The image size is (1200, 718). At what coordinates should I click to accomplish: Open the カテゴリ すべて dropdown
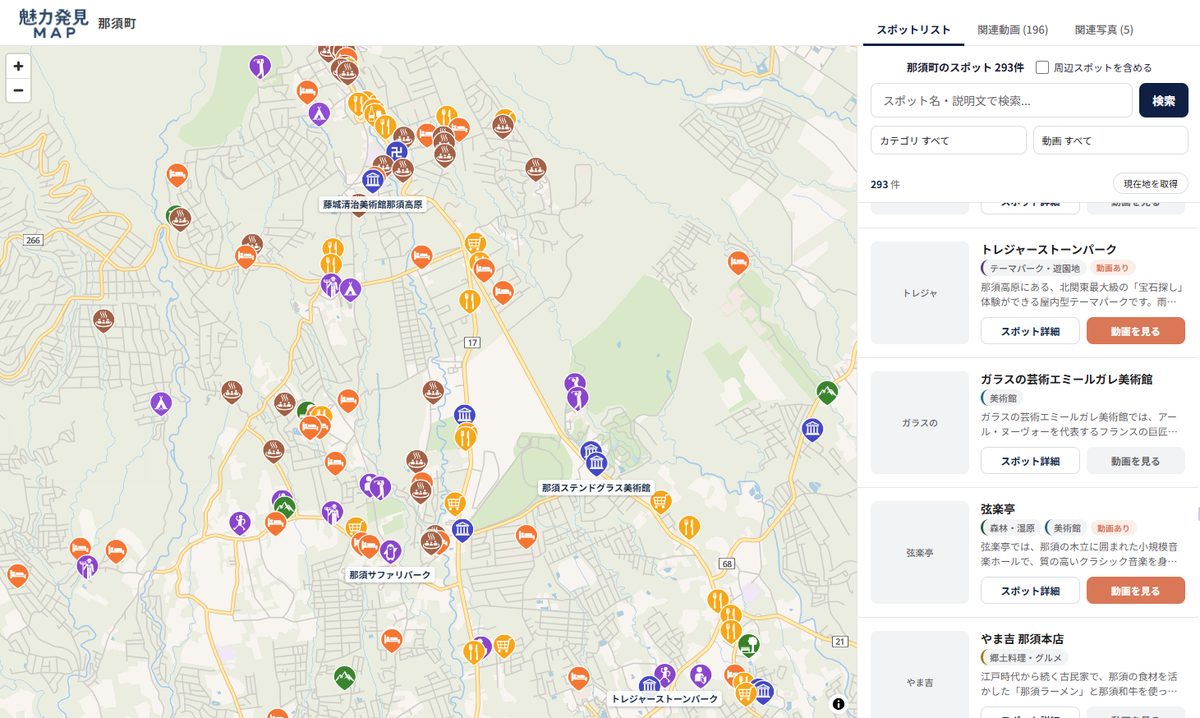tap(948, 141)
